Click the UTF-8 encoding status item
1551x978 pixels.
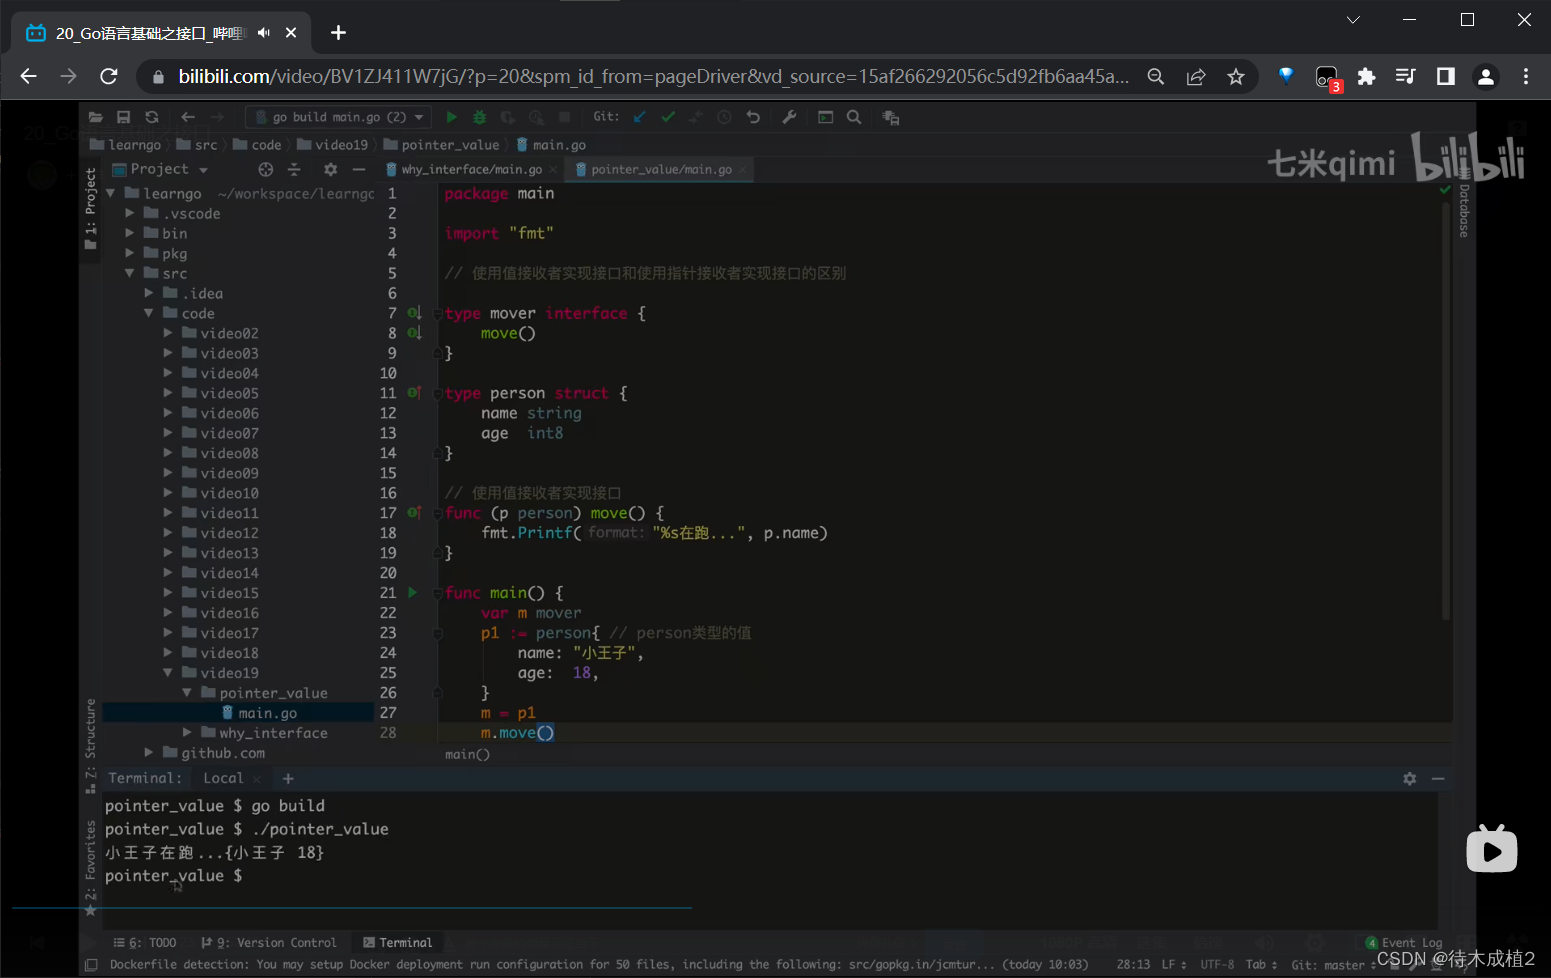[1217, 965]
